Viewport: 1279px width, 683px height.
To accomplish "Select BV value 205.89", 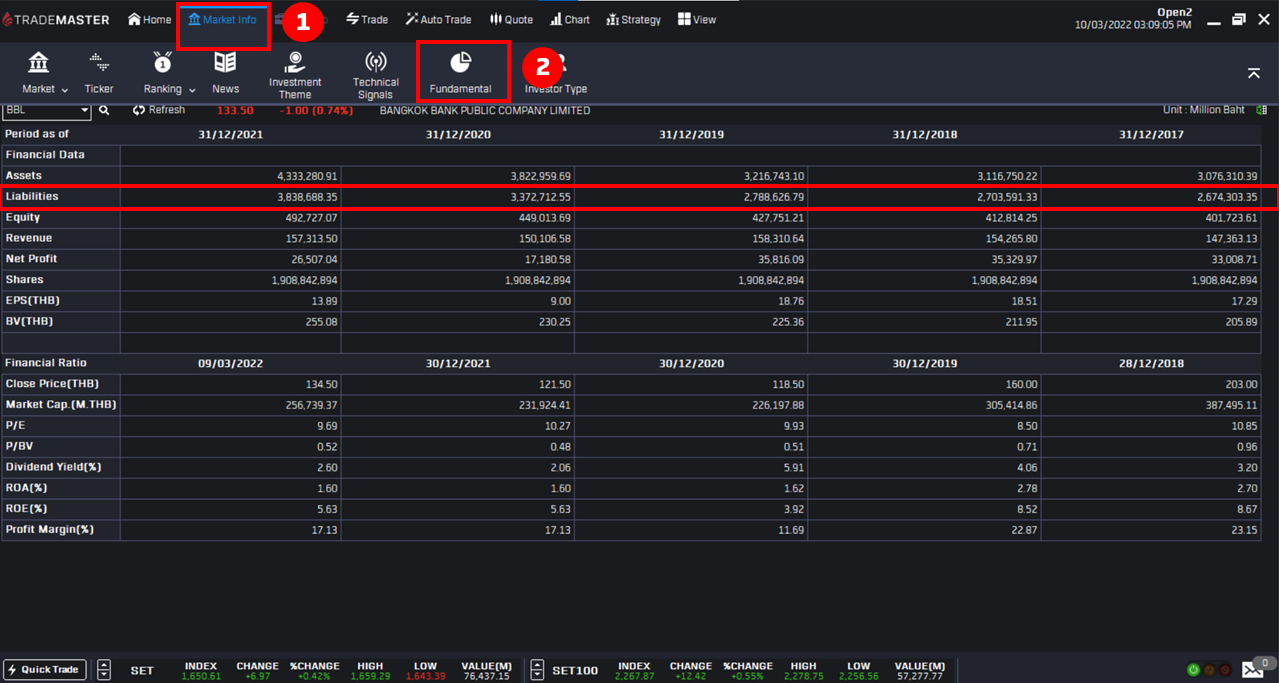I will point(1241,322).
